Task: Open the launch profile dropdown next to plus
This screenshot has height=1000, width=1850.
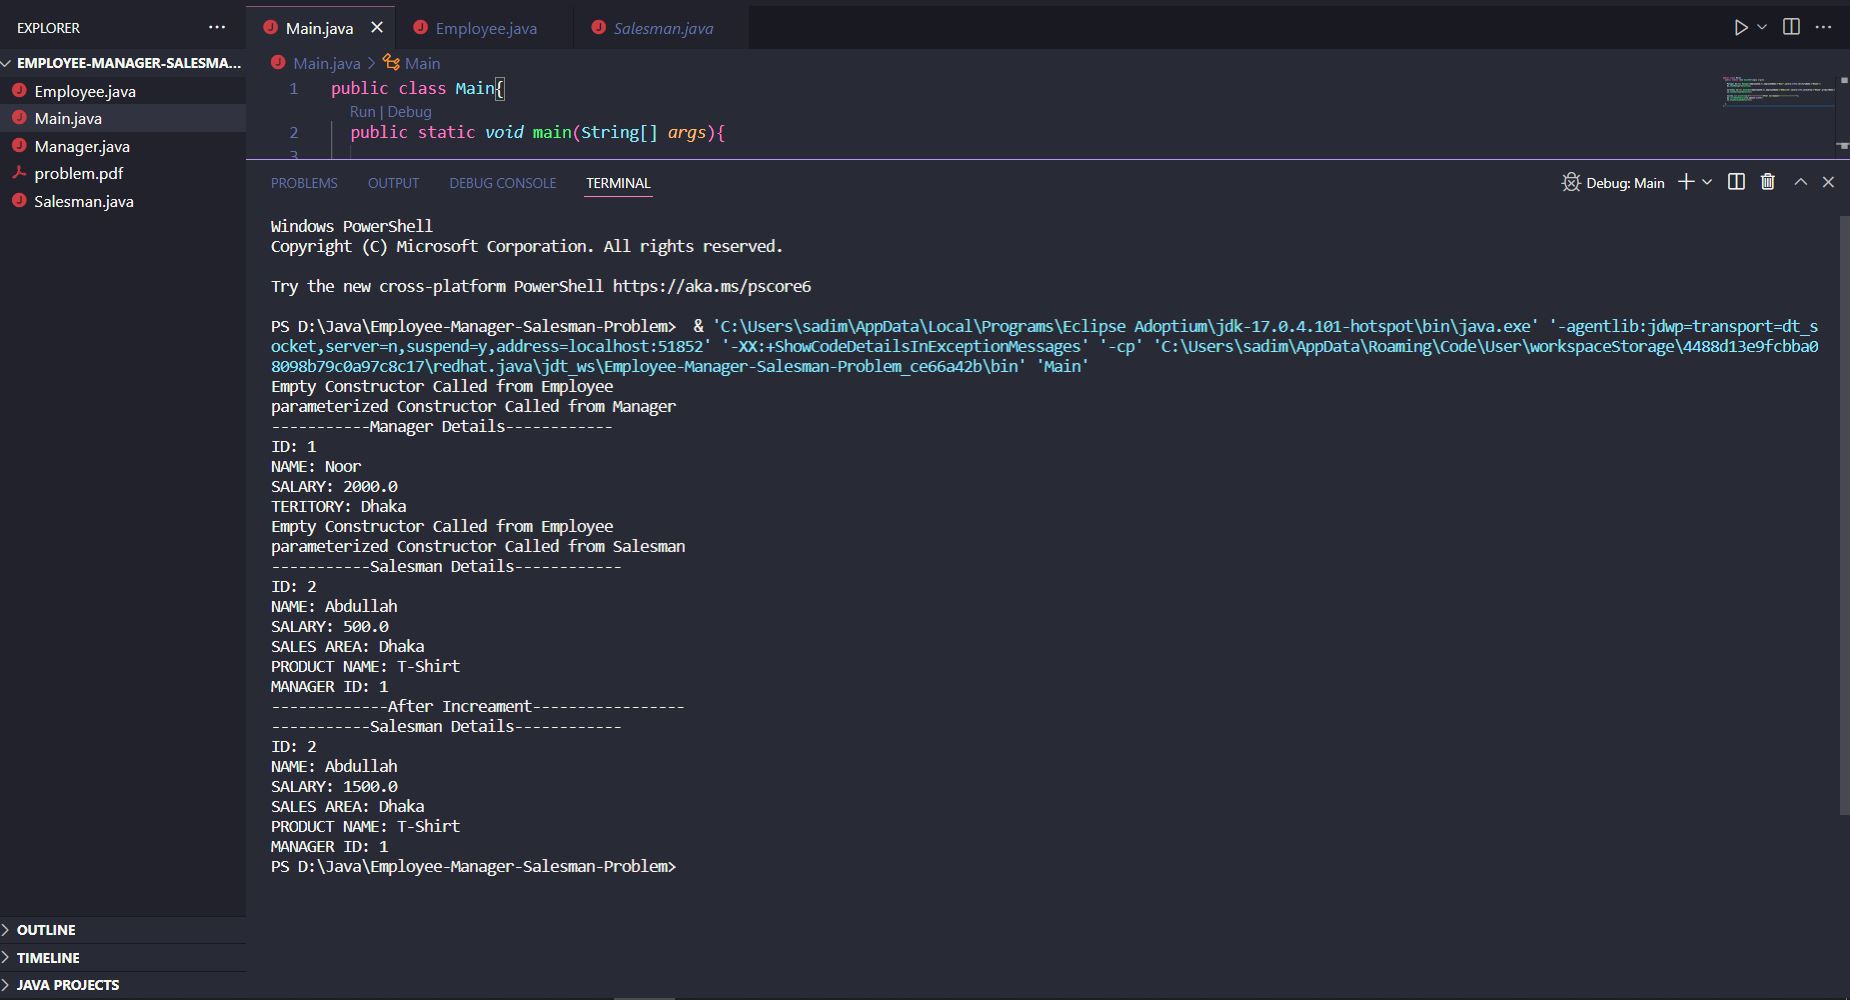Action: [x=1707, y=182]
